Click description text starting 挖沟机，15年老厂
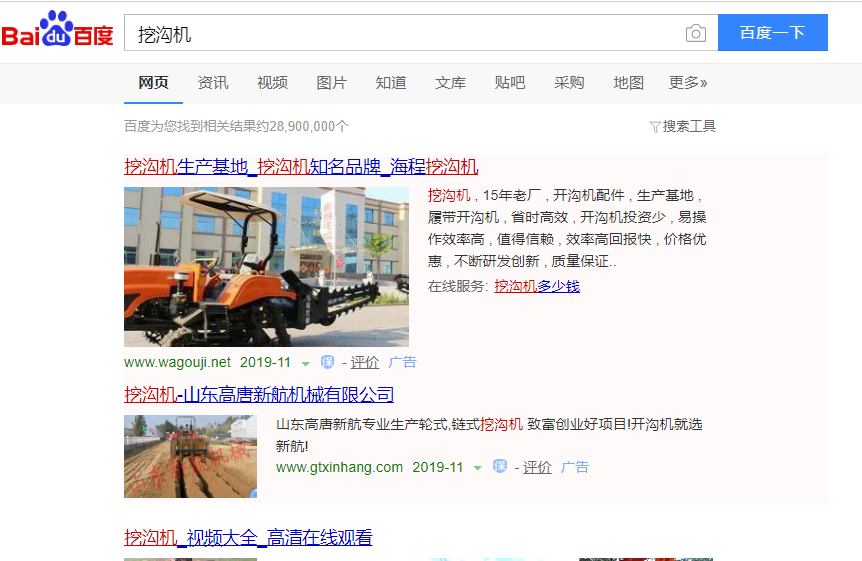This screenshot has height=561, width=862. pos(567,228)
